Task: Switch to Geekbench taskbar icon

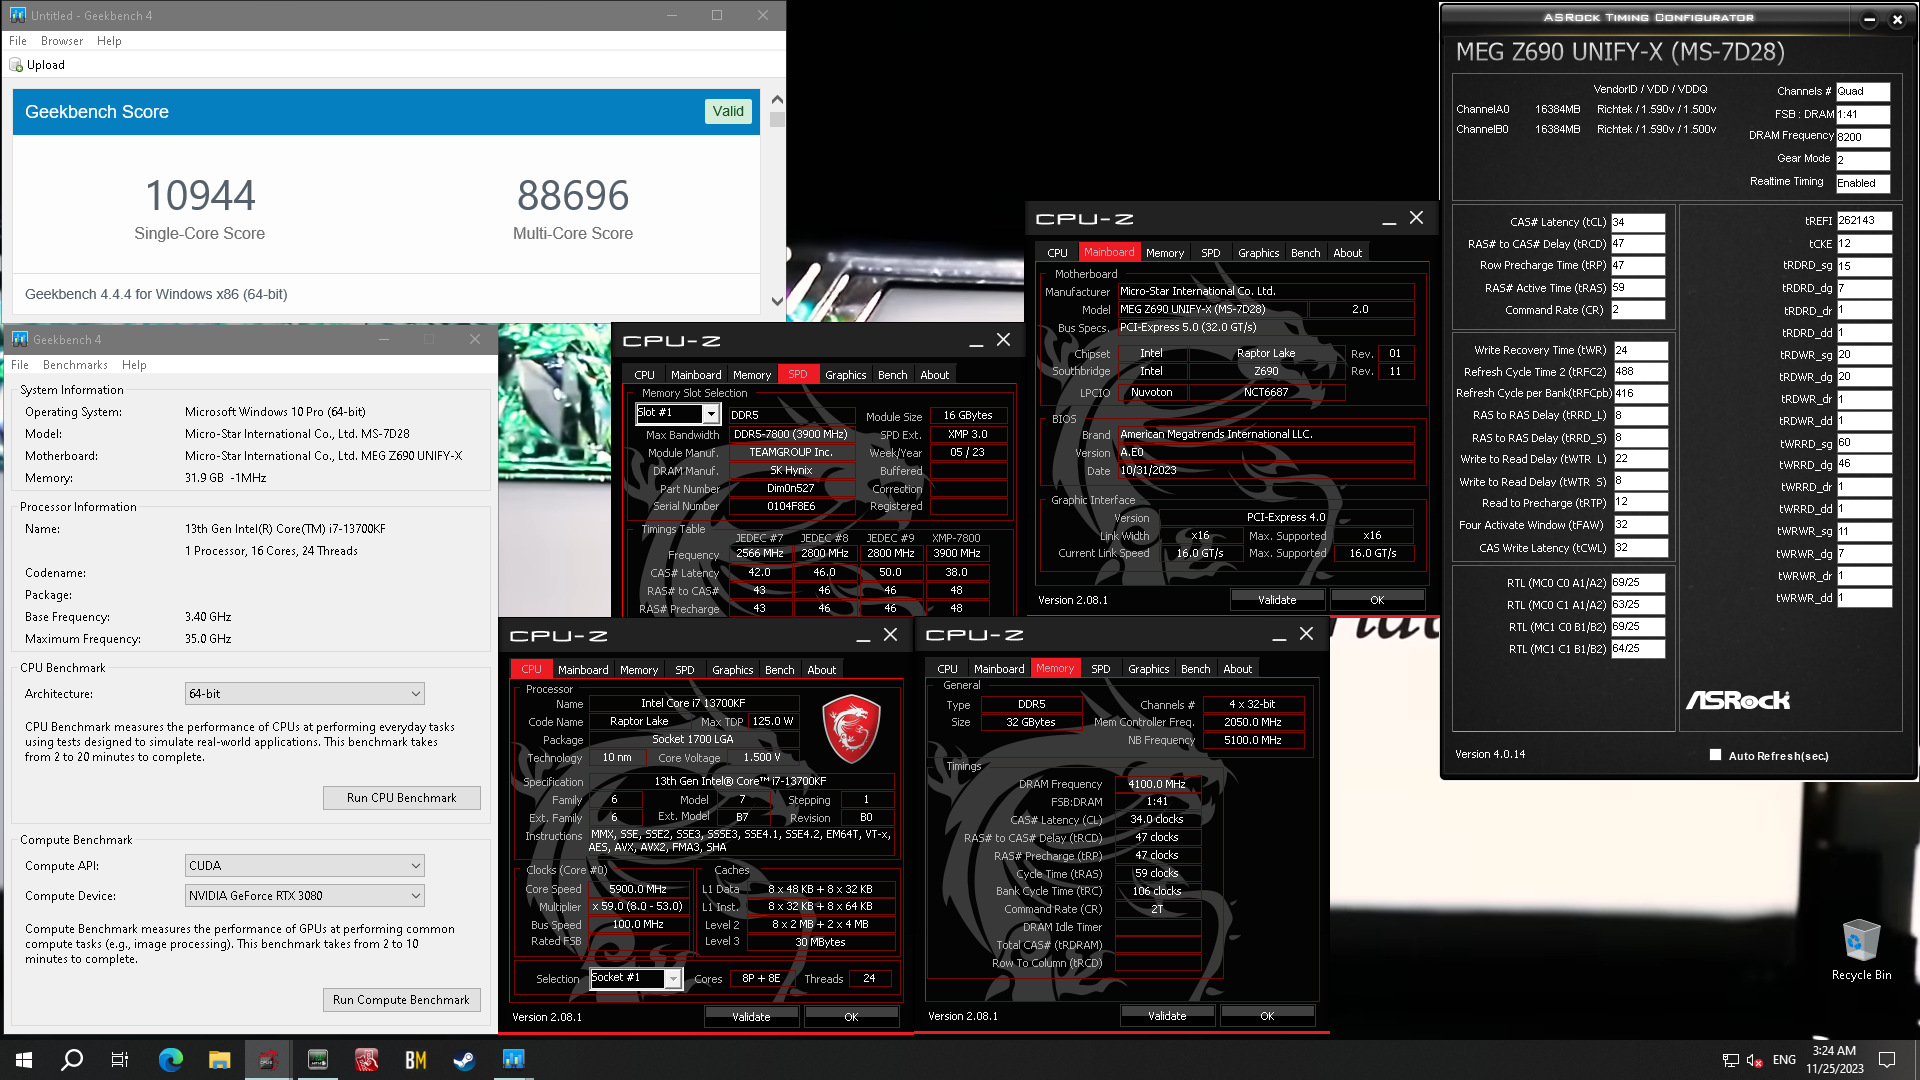Action: pos(513,1060)
